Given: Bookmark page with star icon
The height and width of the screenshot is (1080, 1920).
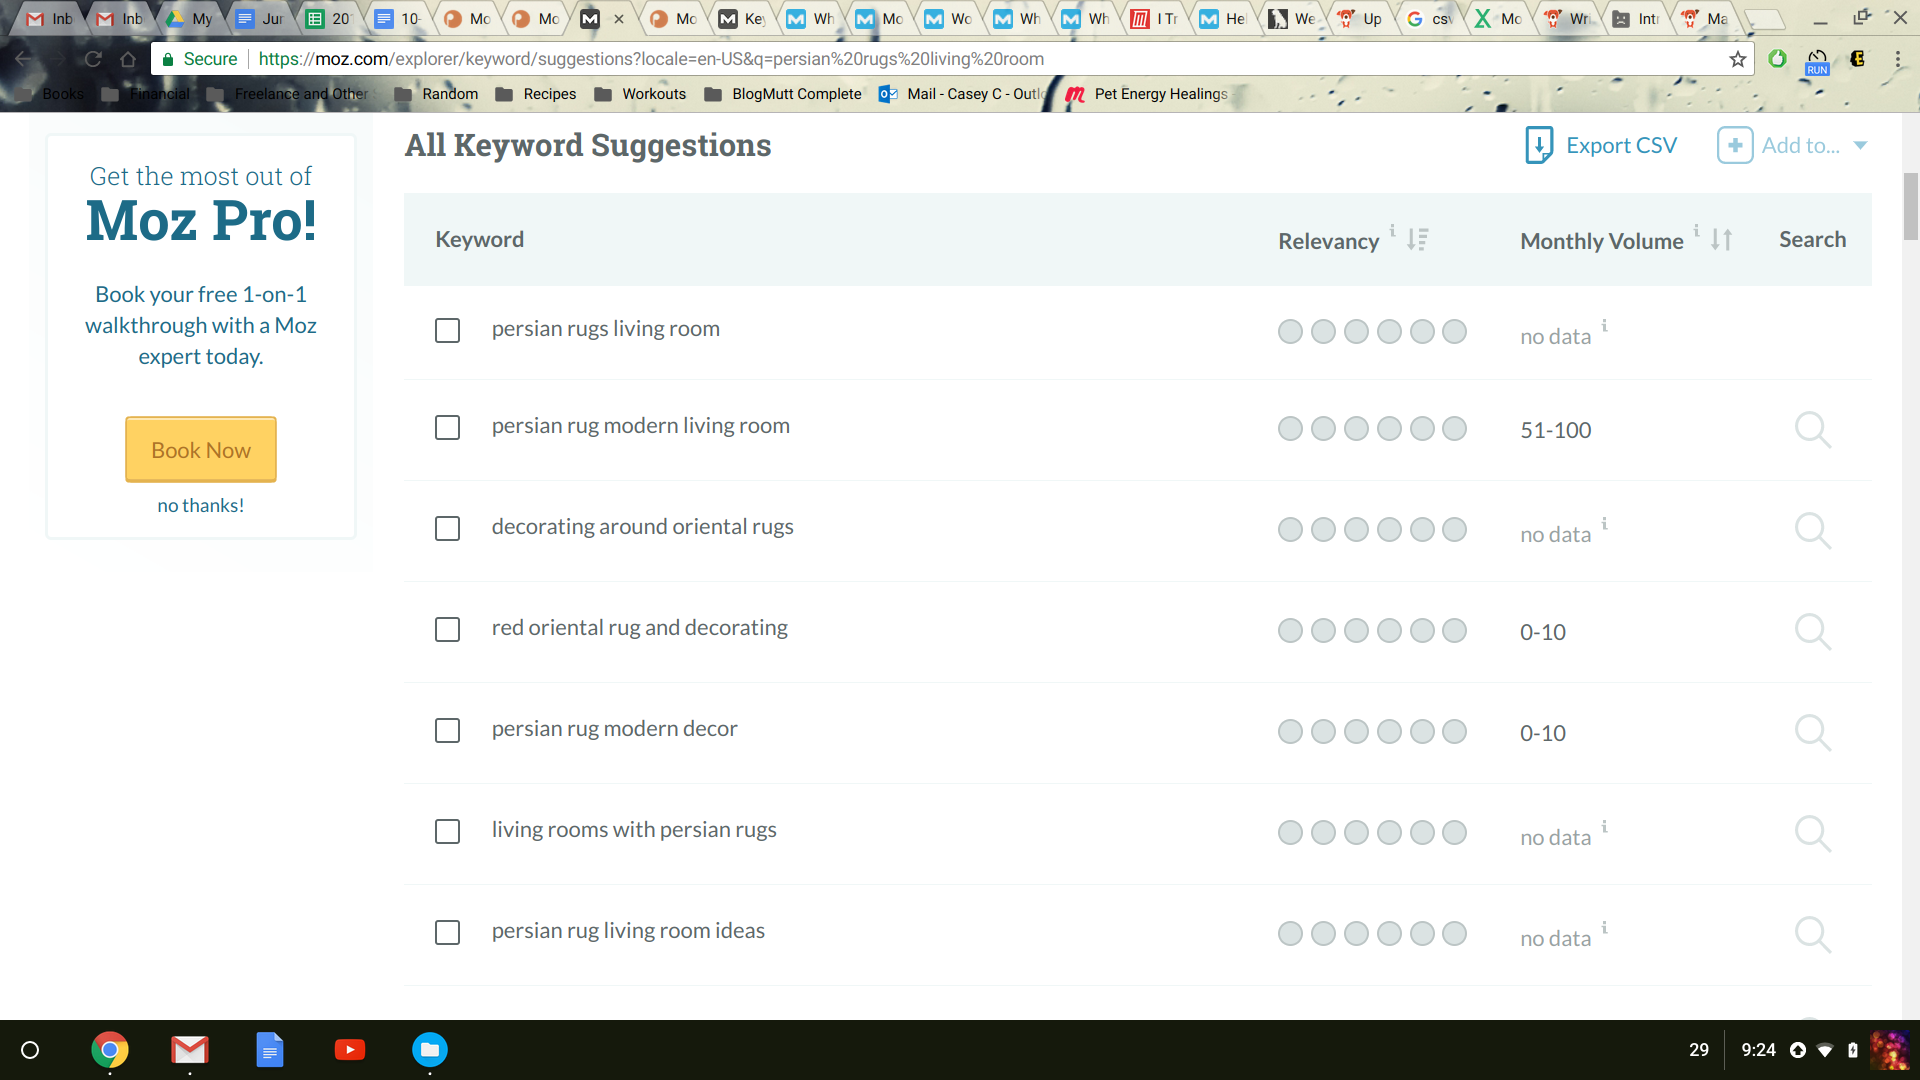Looking at the screenshot, I should (x=1738, y=59).
